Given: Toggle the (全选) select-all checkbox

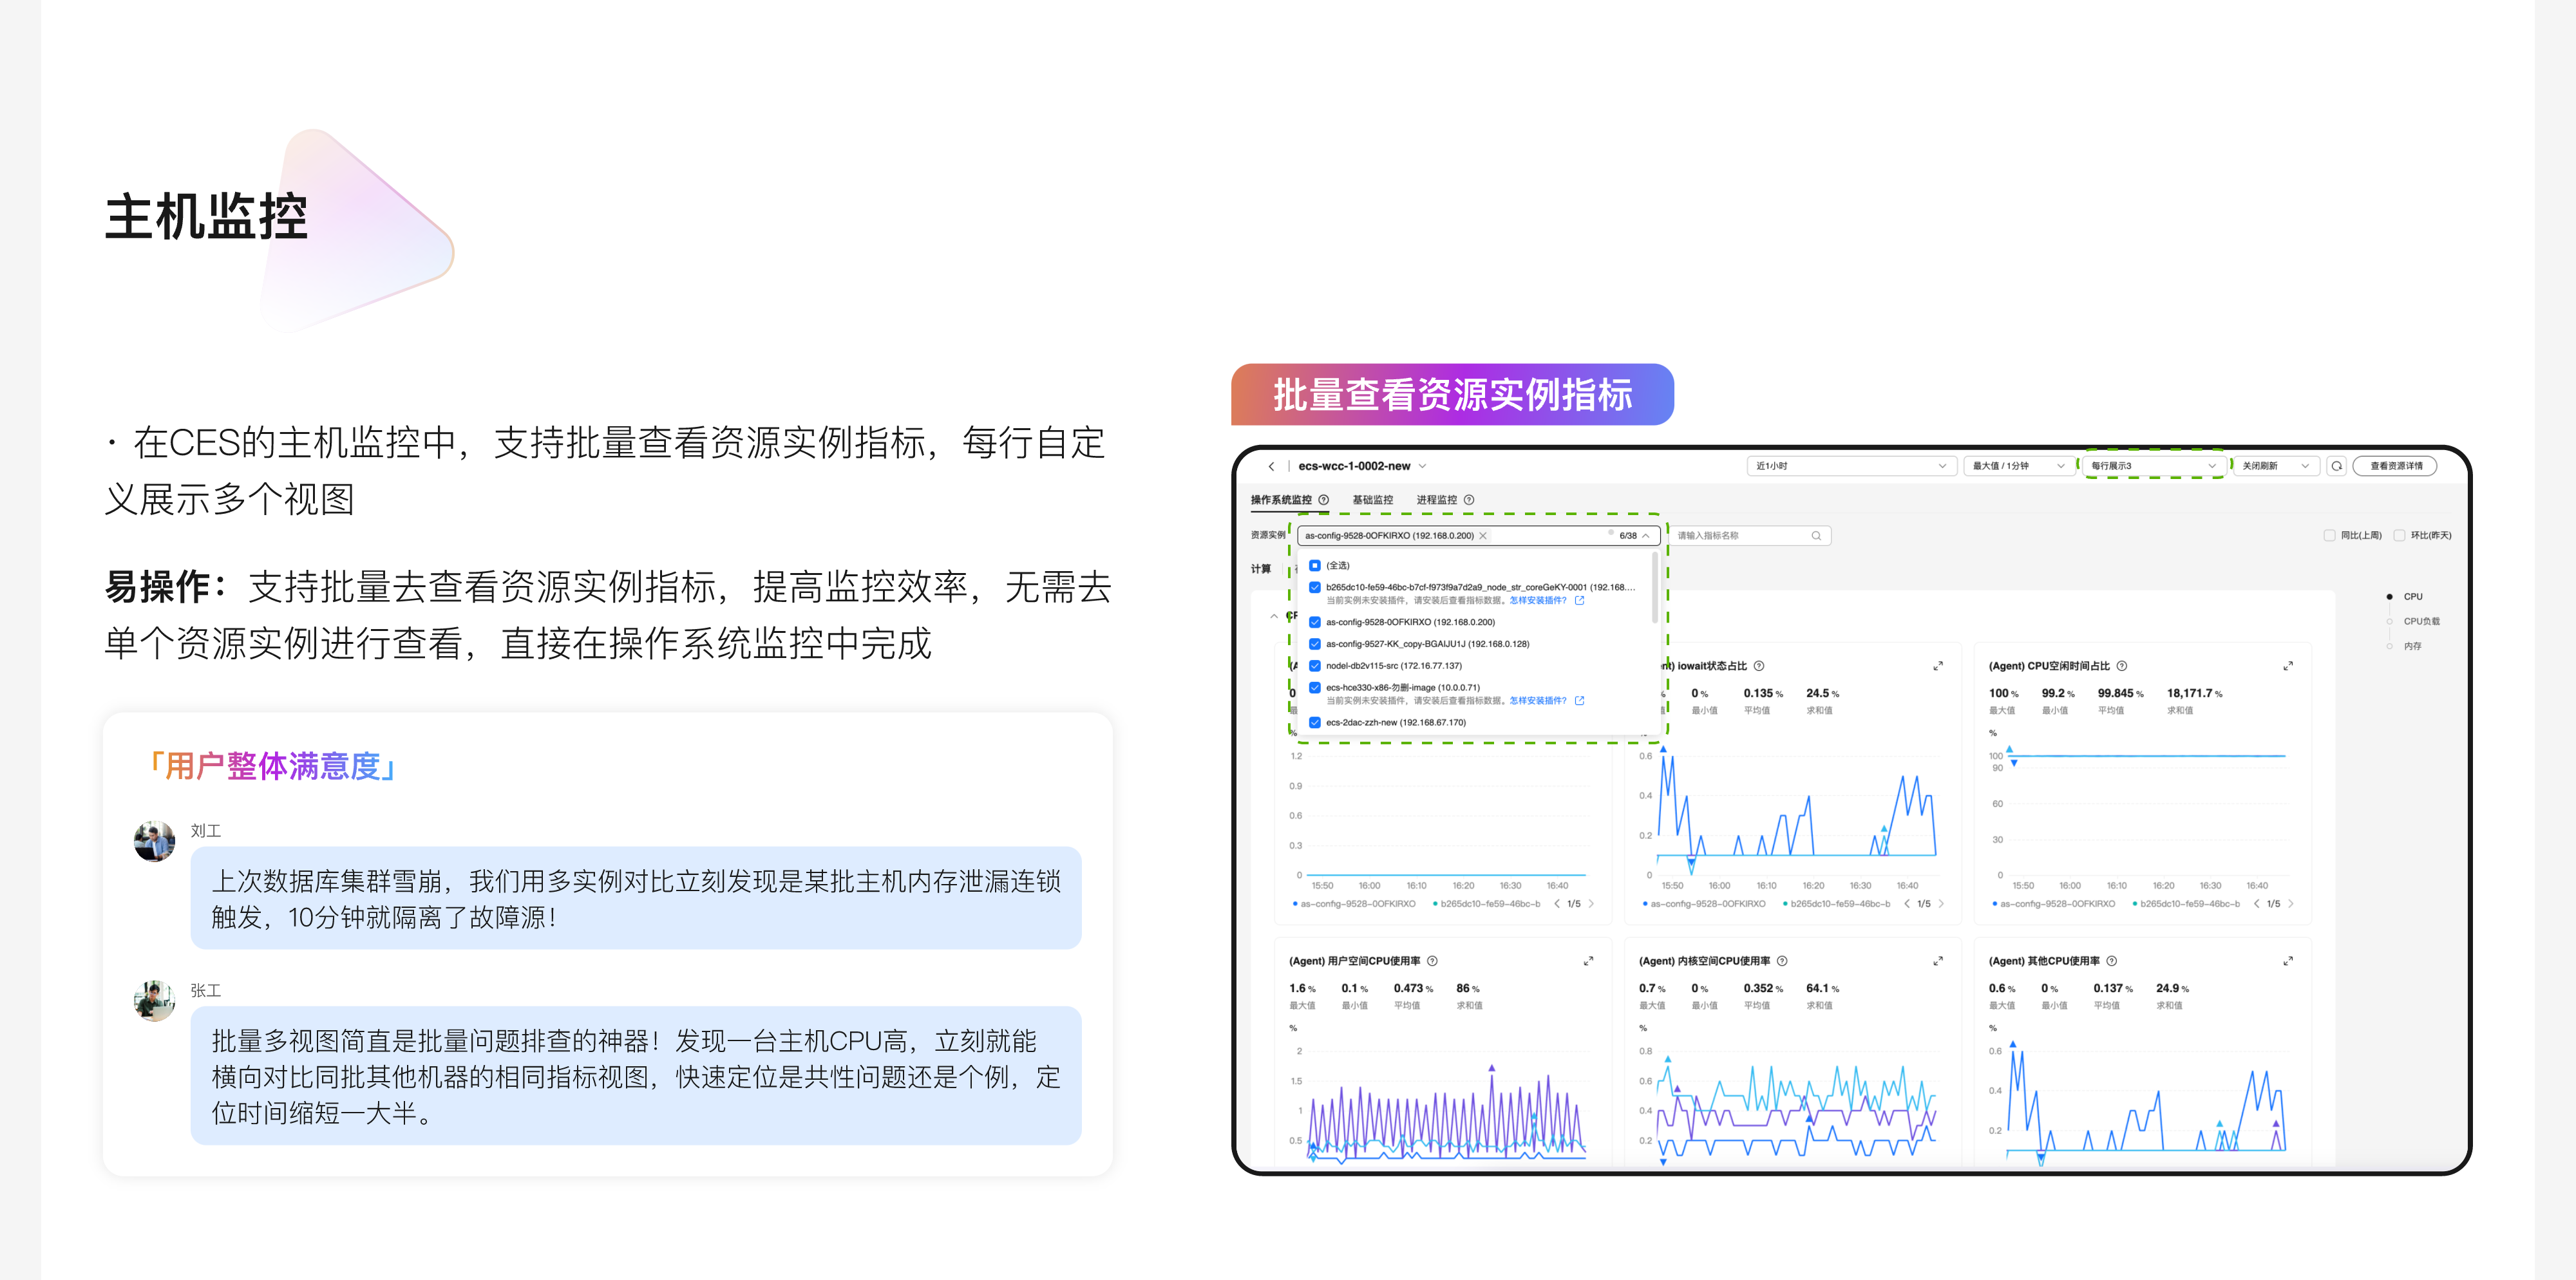Looking at the screenshot, I should coord(1315,566).
